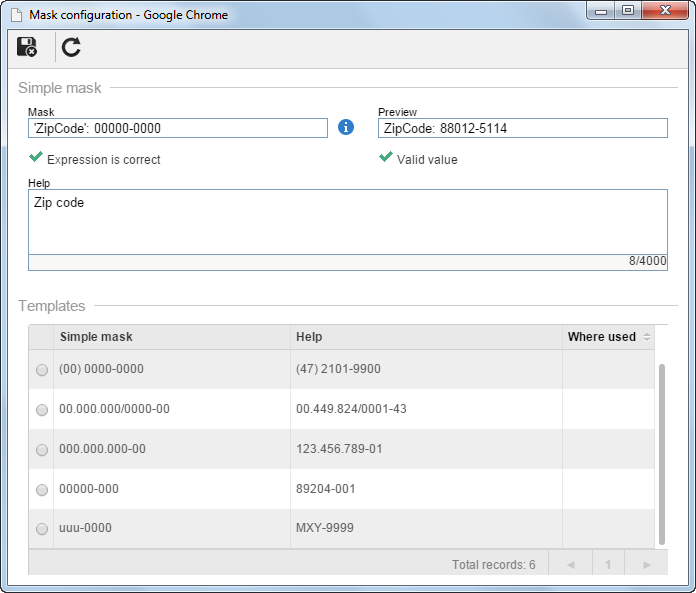Click the Where used column header

tap(608, 337)
